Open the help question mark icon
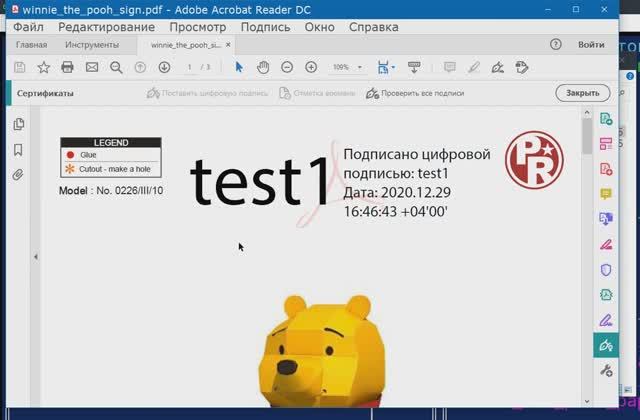Image resolution: width=640 pixels, height=420 pixels. 556,44
